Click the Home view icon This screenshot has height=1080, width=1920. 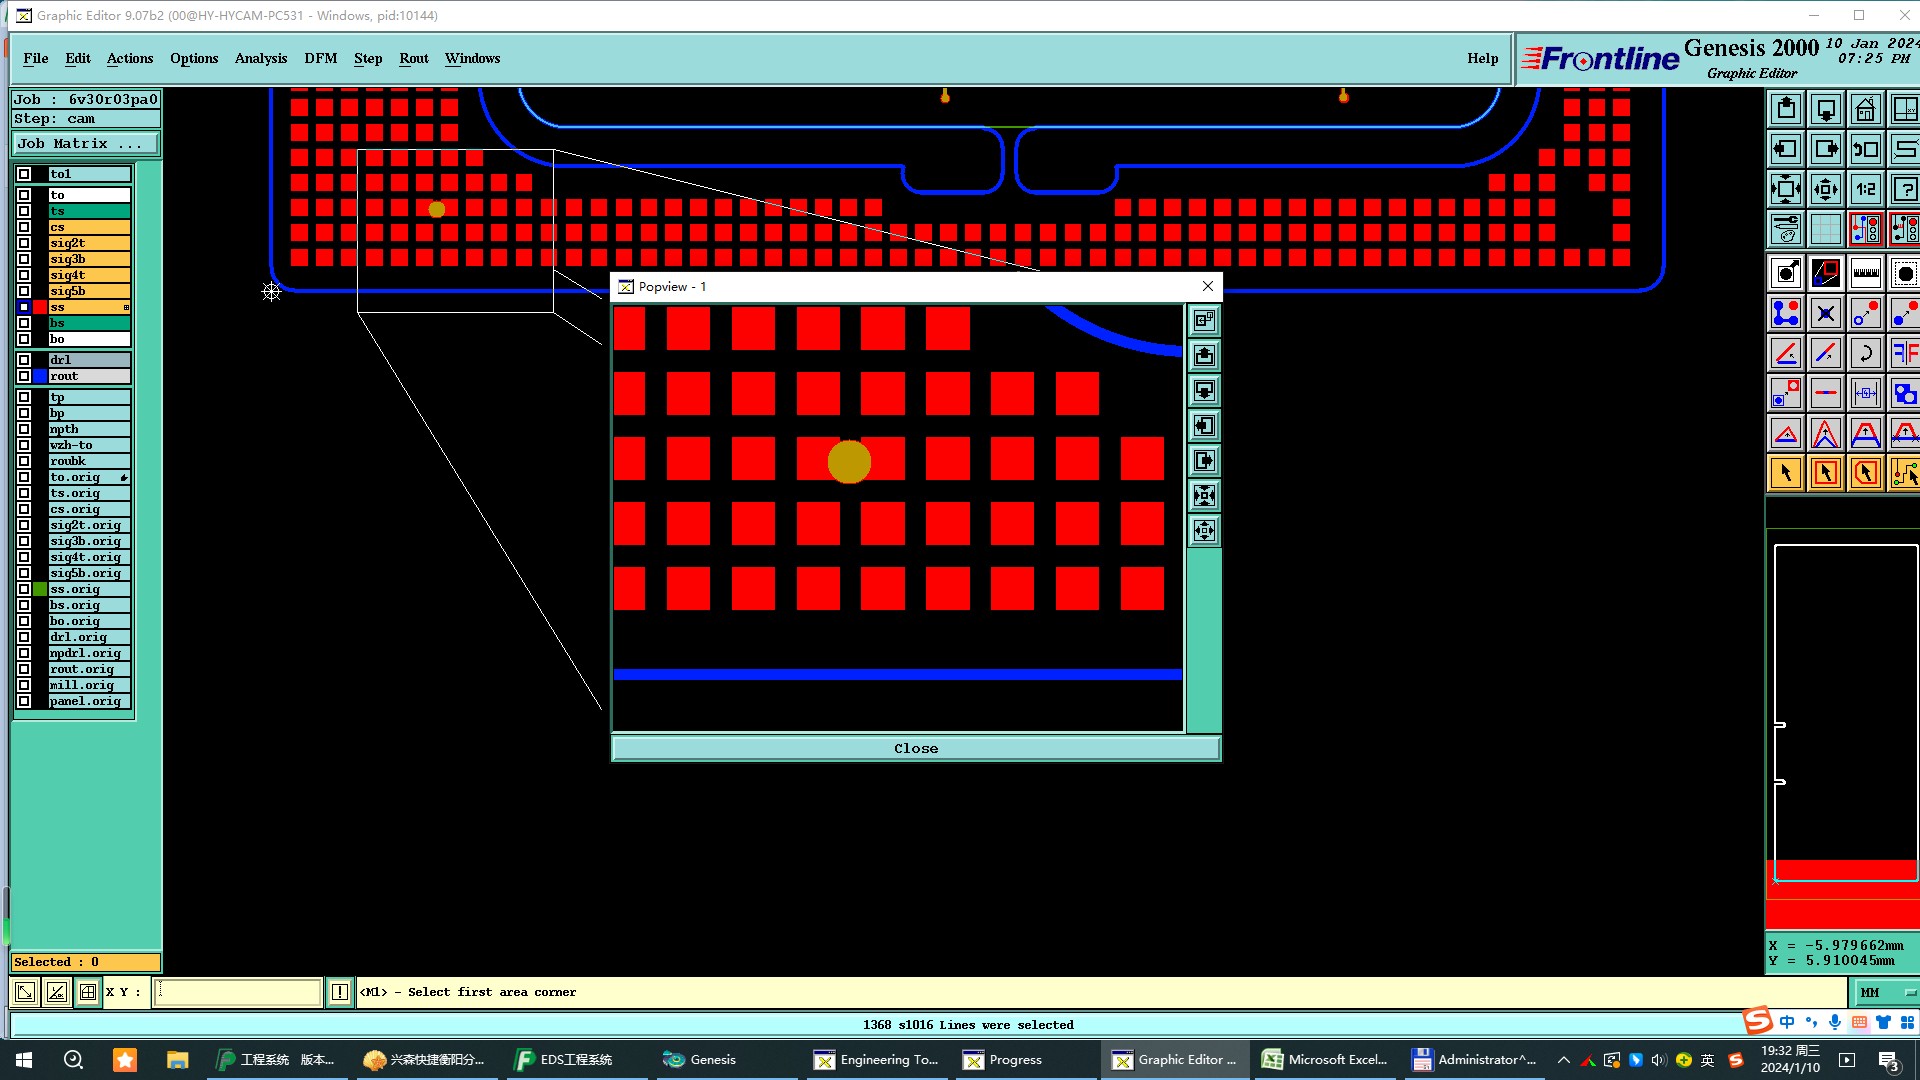(1865, 109)
